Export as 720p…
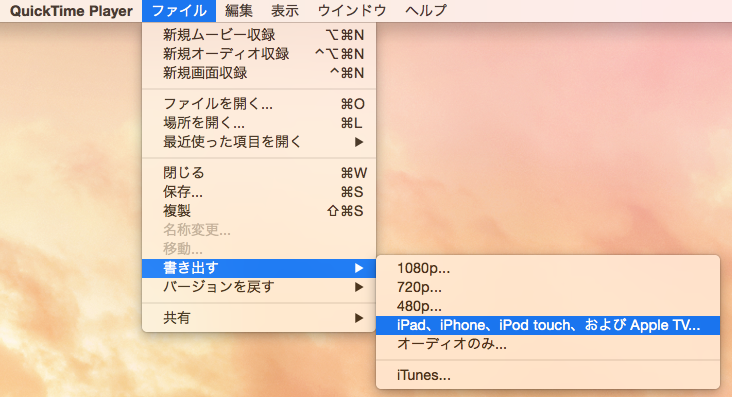Screen dimensions: 732x397 point(548,287)
